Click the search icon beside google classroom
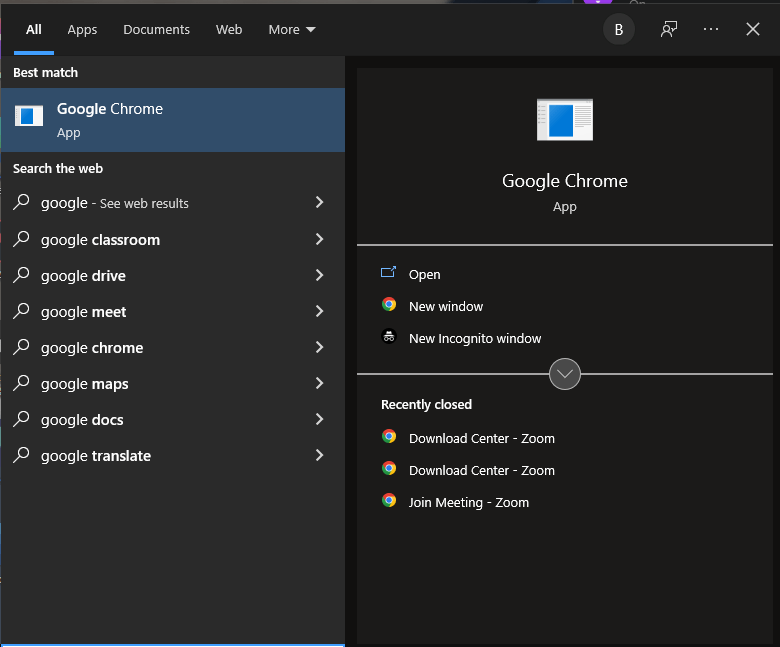 click(x=21, y=239)
